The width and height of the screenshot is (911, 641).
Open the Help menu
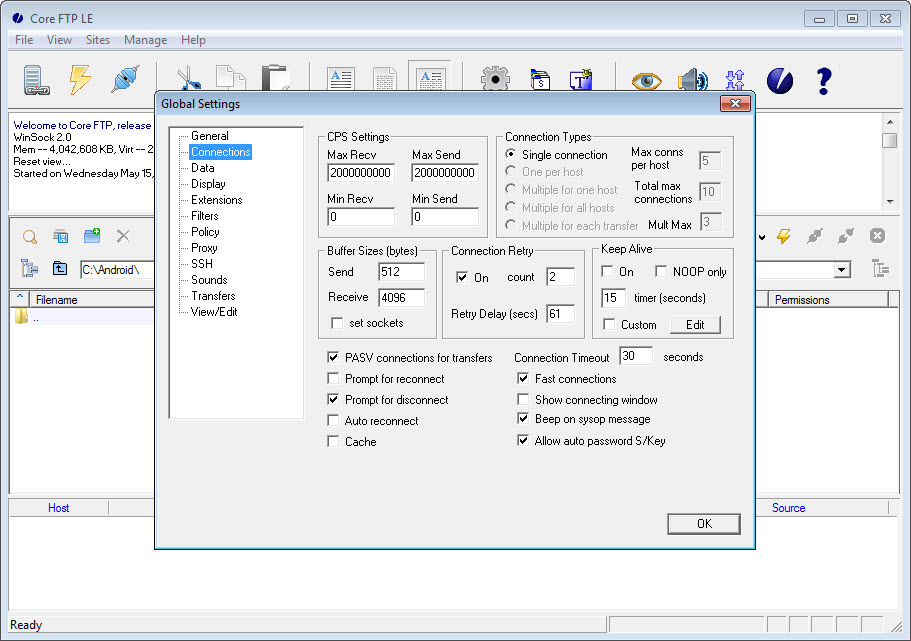pyautogui.click(x=193, y=40)
